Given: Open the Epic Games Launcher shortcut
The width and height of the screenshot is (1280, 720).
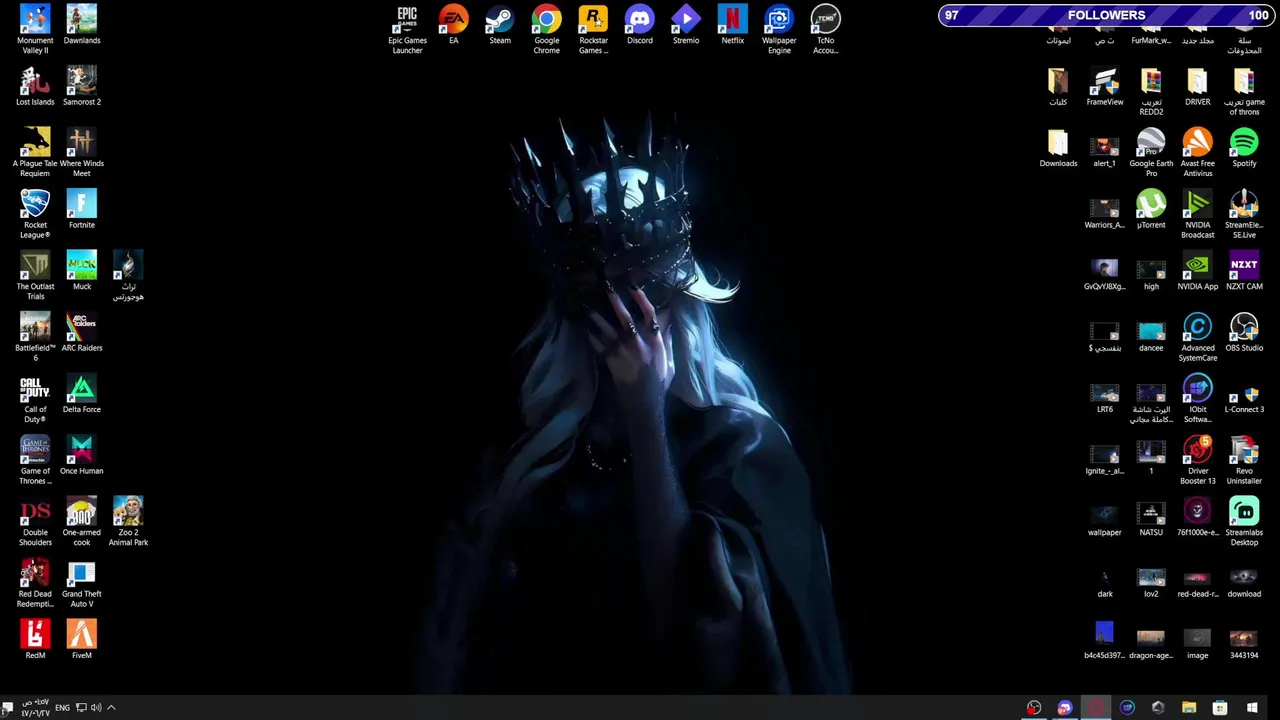Looking at the screenshot, I should click(x=407, y=29).
